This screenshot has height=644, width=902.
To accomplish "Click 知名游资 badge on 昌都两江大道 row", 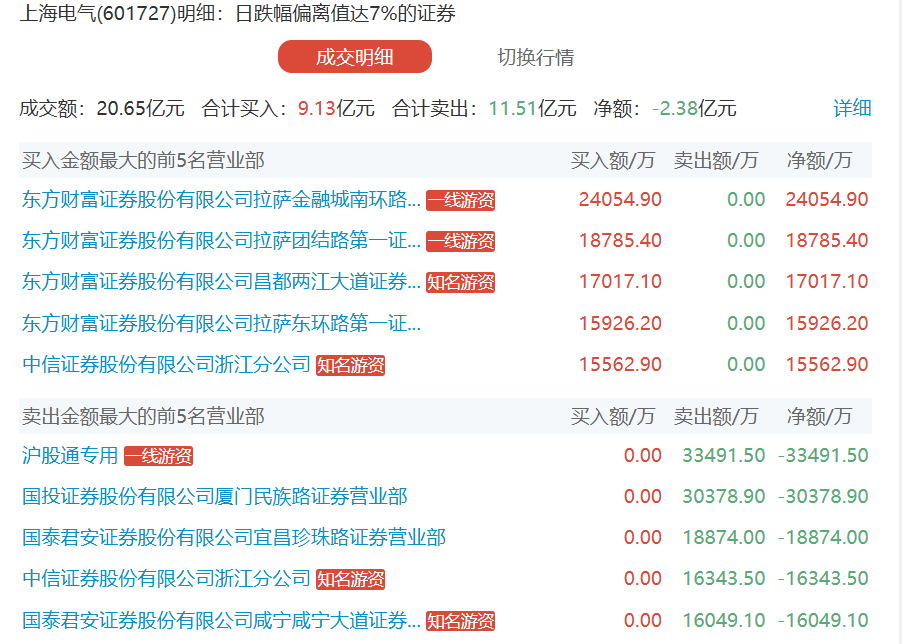I will (x=460, y=282).
